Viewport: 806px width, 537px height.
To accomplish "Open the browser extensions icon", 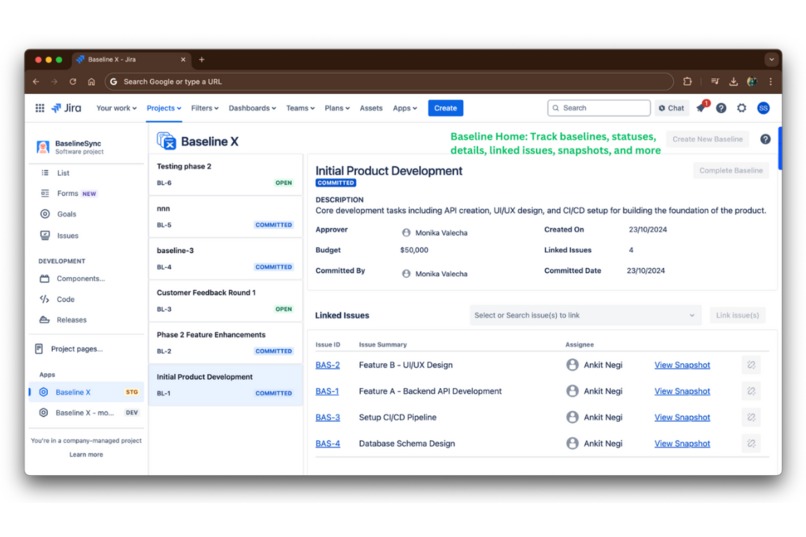I will (687, 81).
